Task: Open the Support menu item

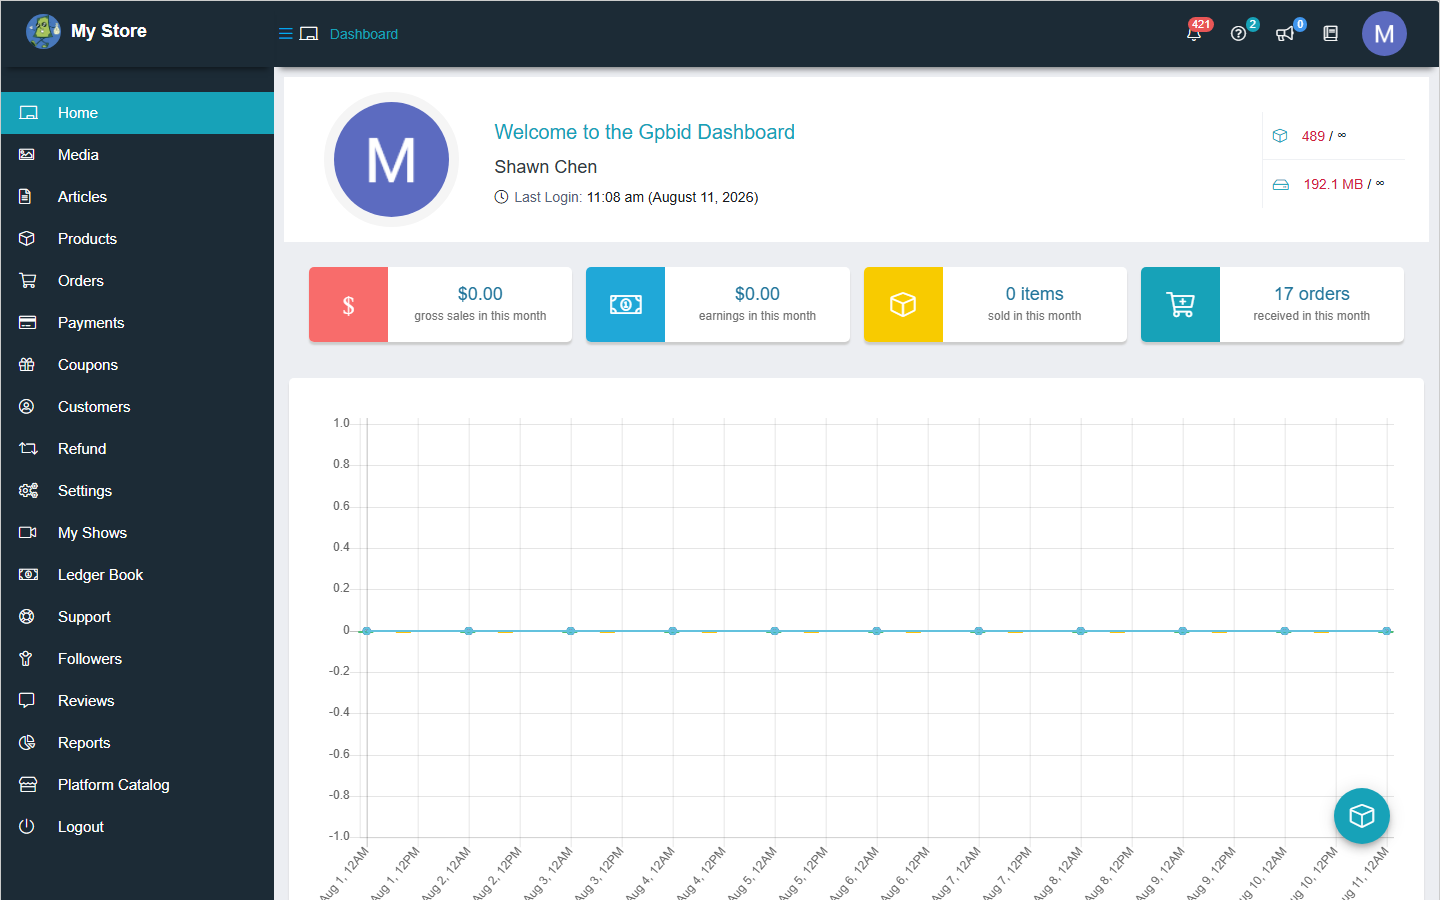Action: [x=137, y=617]
